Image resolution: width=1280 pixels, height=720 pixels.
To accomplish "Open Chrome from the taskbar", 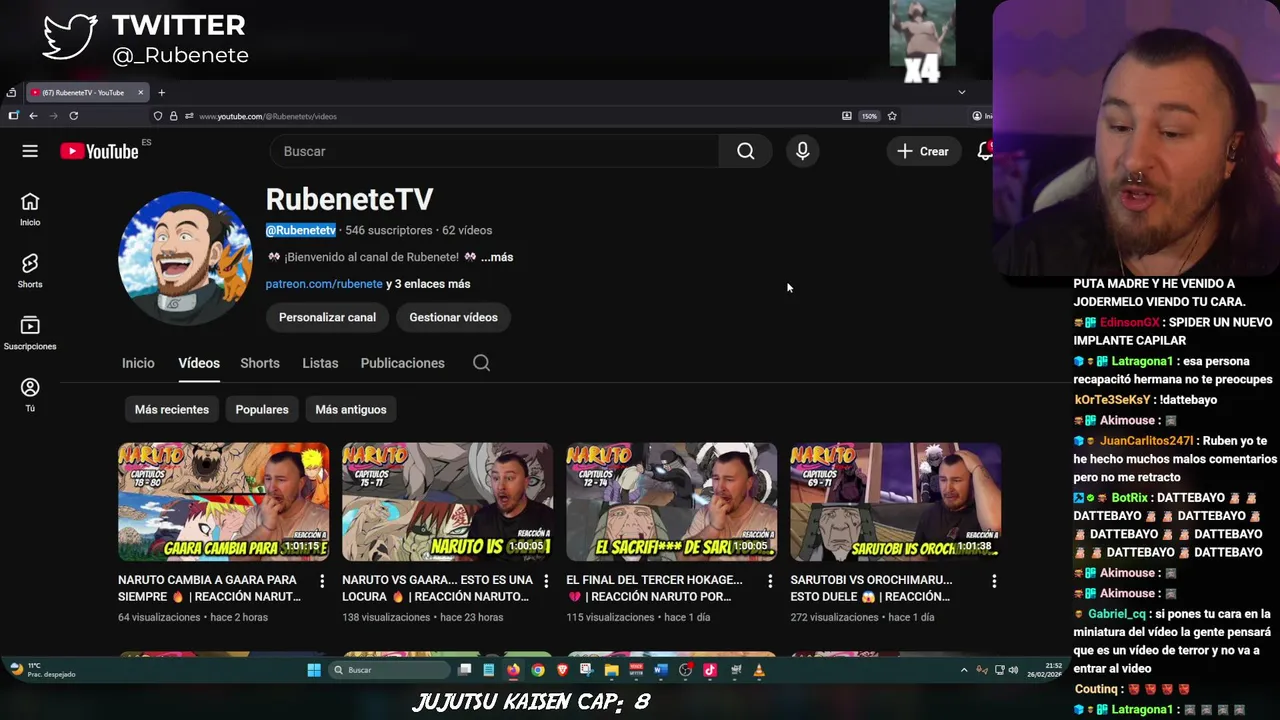I will coord(538,670).
